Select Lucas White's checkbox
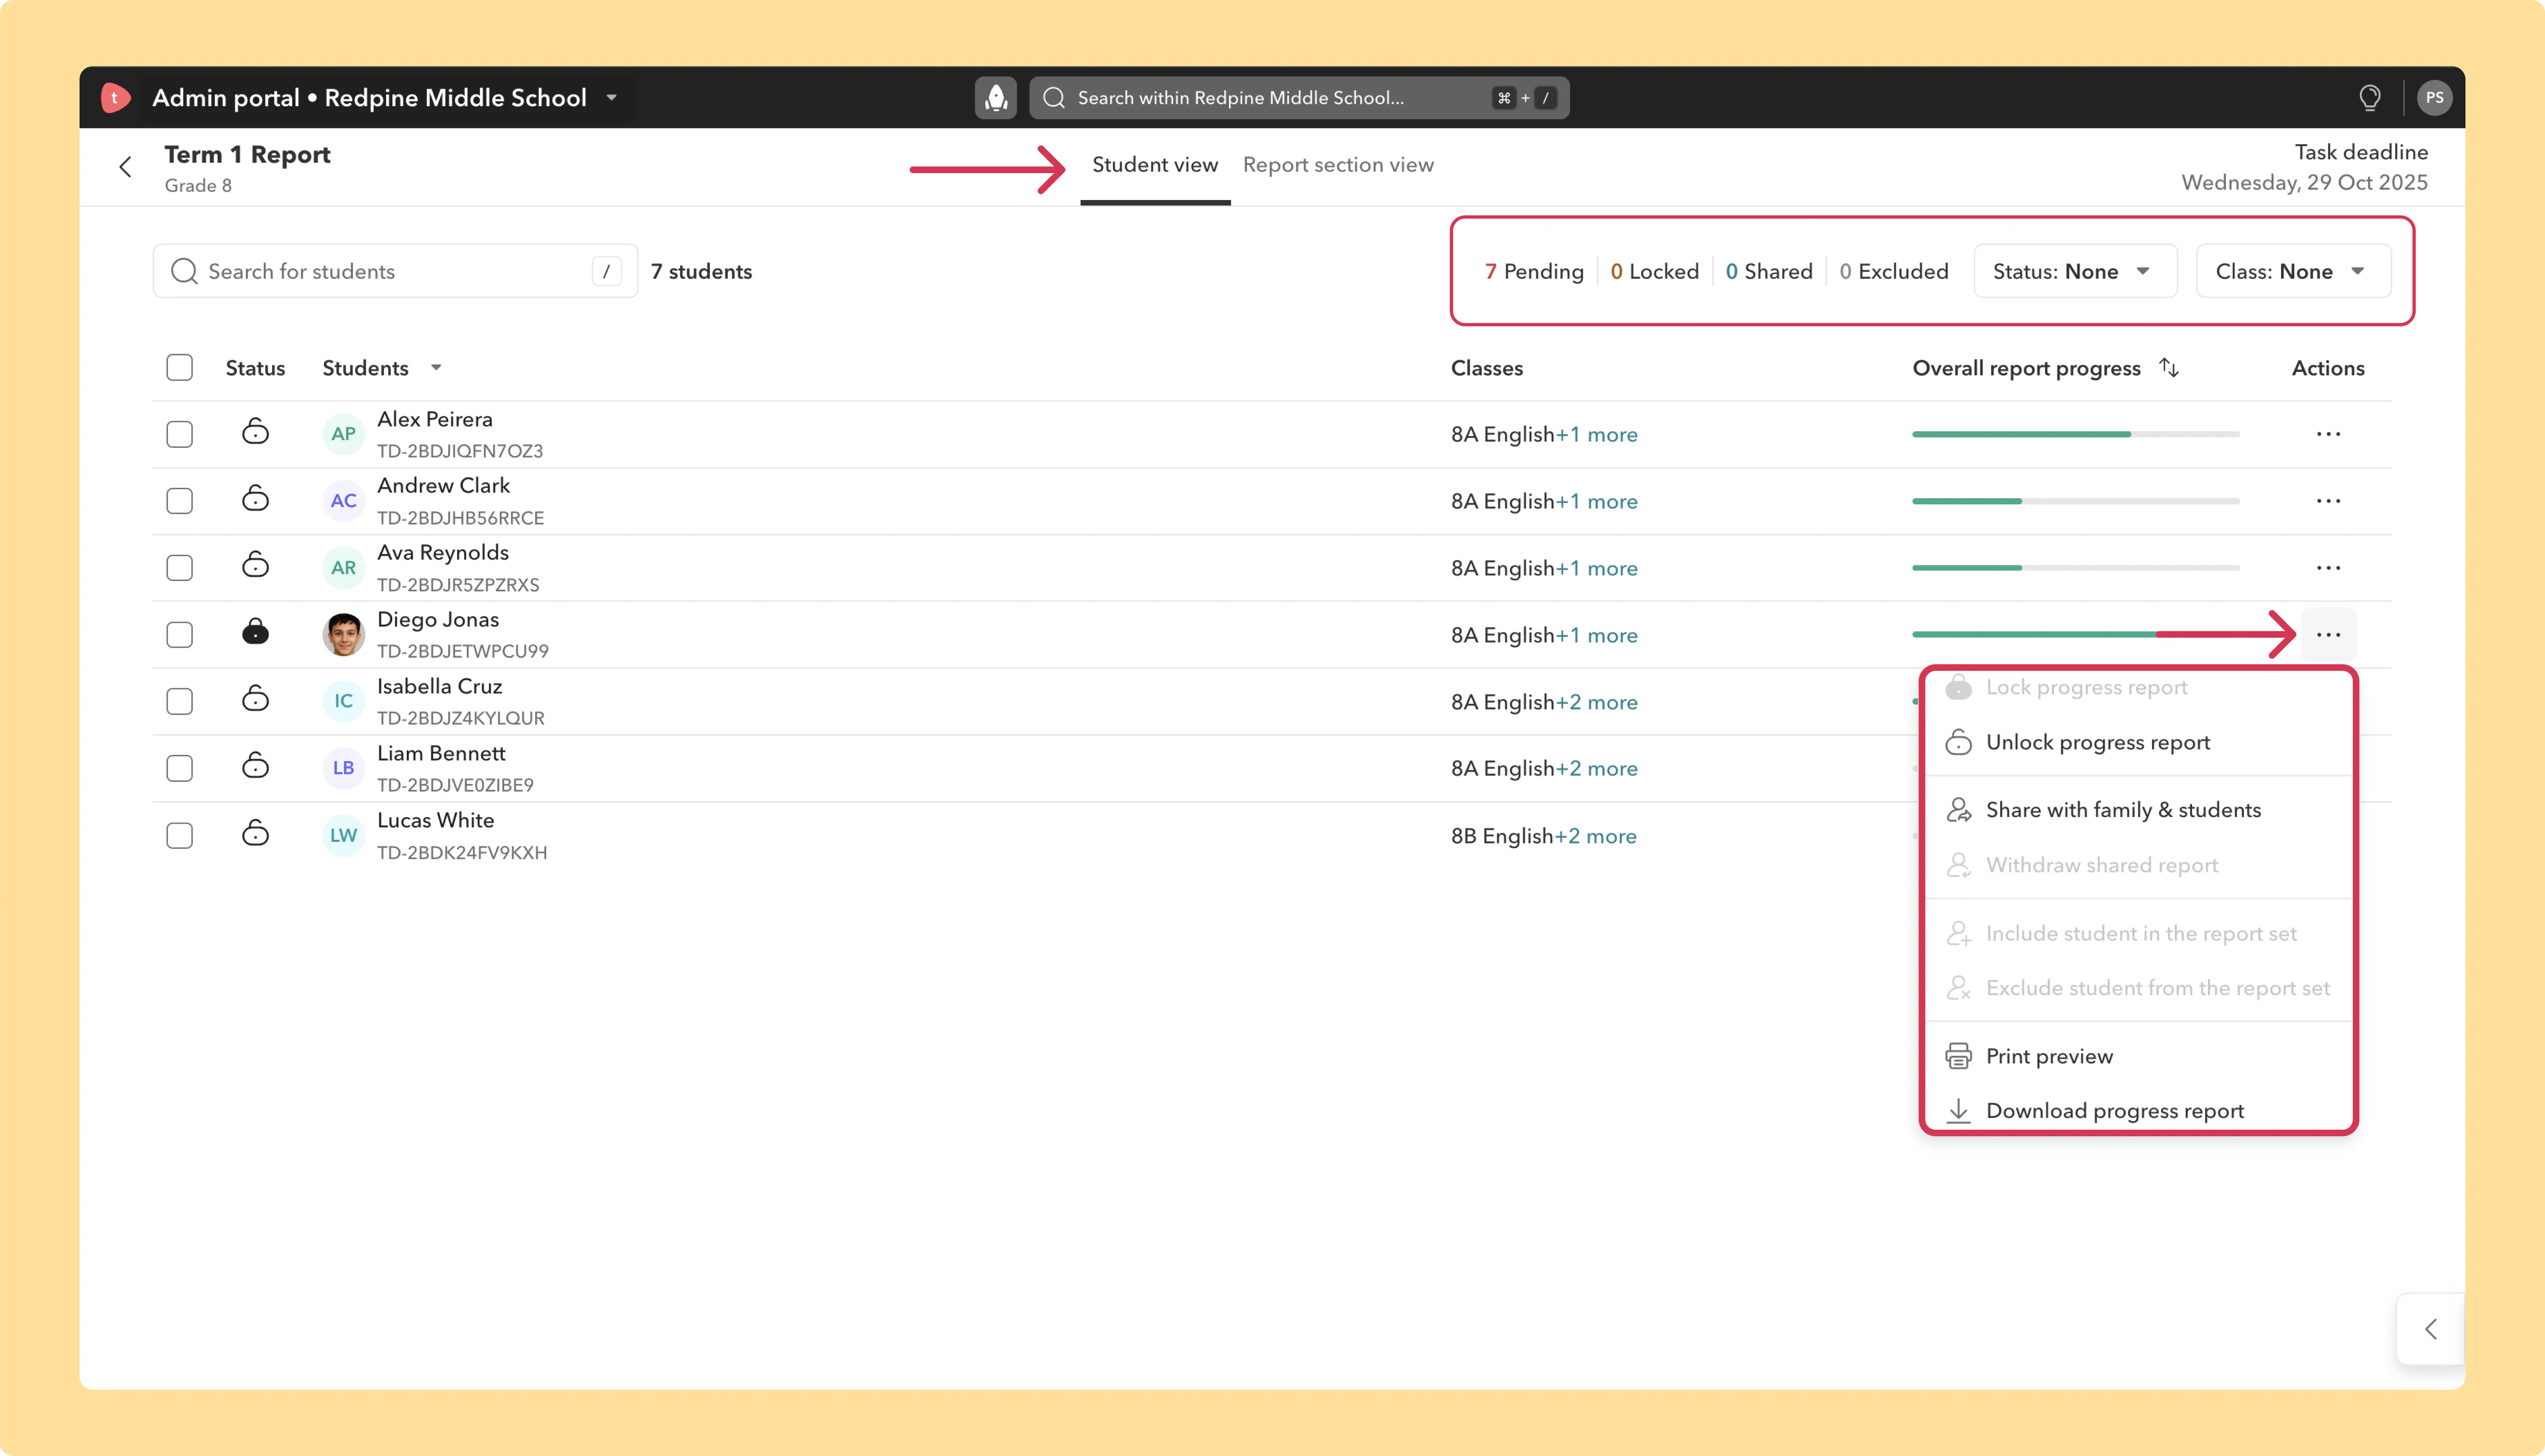This screenshot has height=1456, width=2545. 180,835
